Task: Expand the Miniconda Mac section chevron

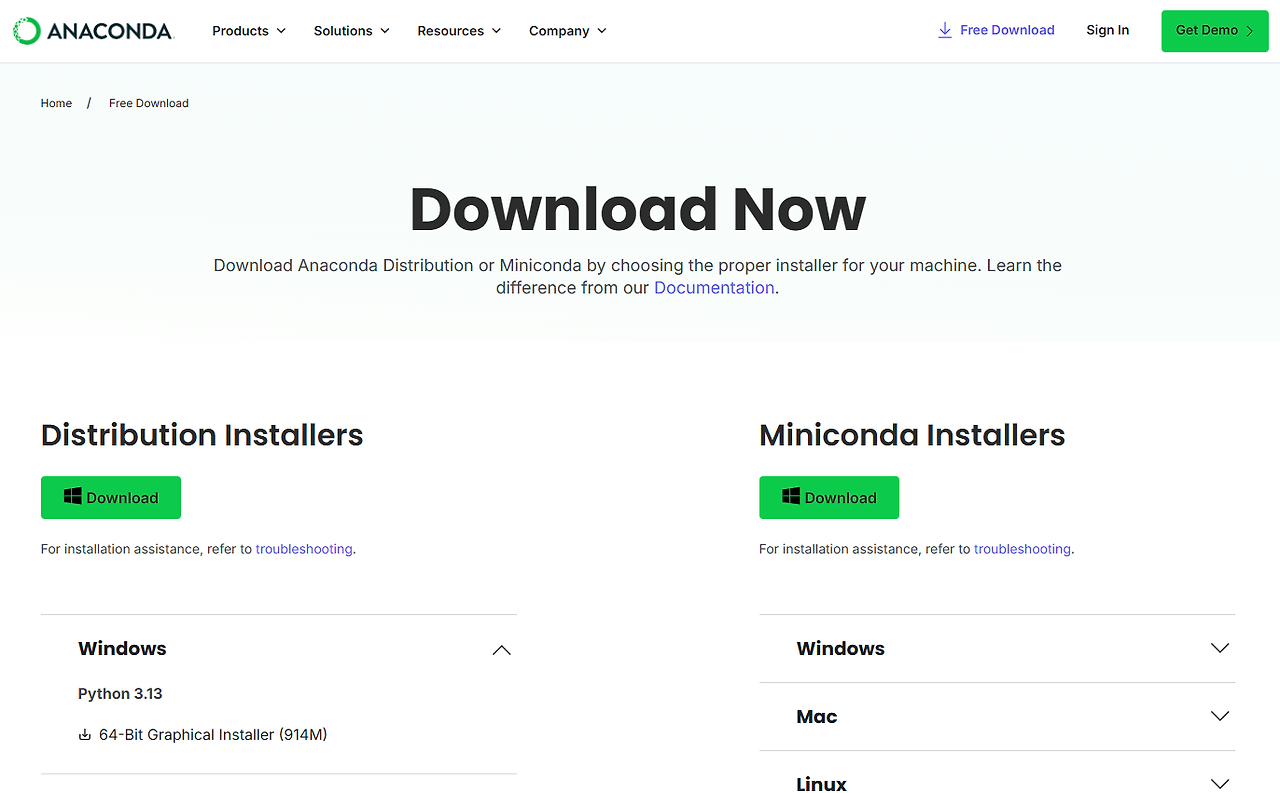Action: pyautogui.click(x=1220, y=716)
